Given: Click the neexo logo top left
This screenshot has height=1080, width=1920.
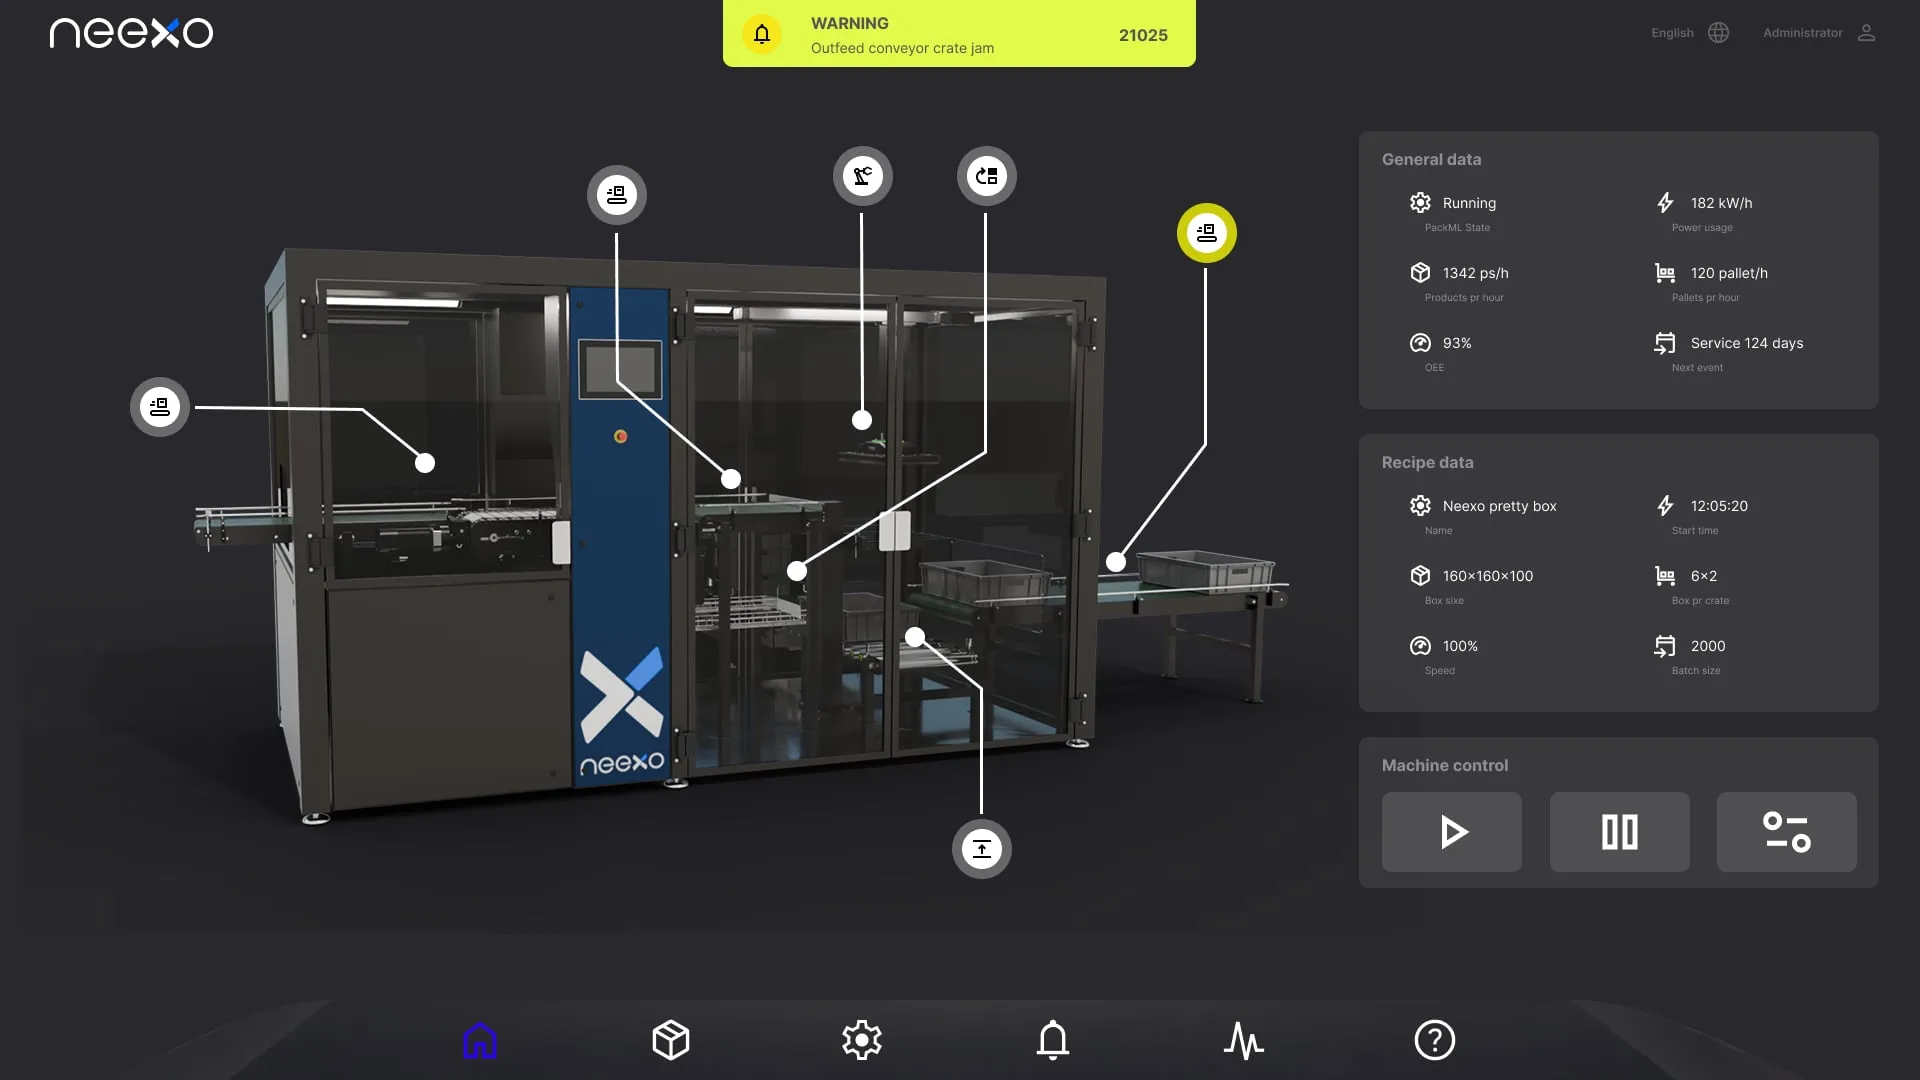Looking at the screenshot, I should point(131,33).
